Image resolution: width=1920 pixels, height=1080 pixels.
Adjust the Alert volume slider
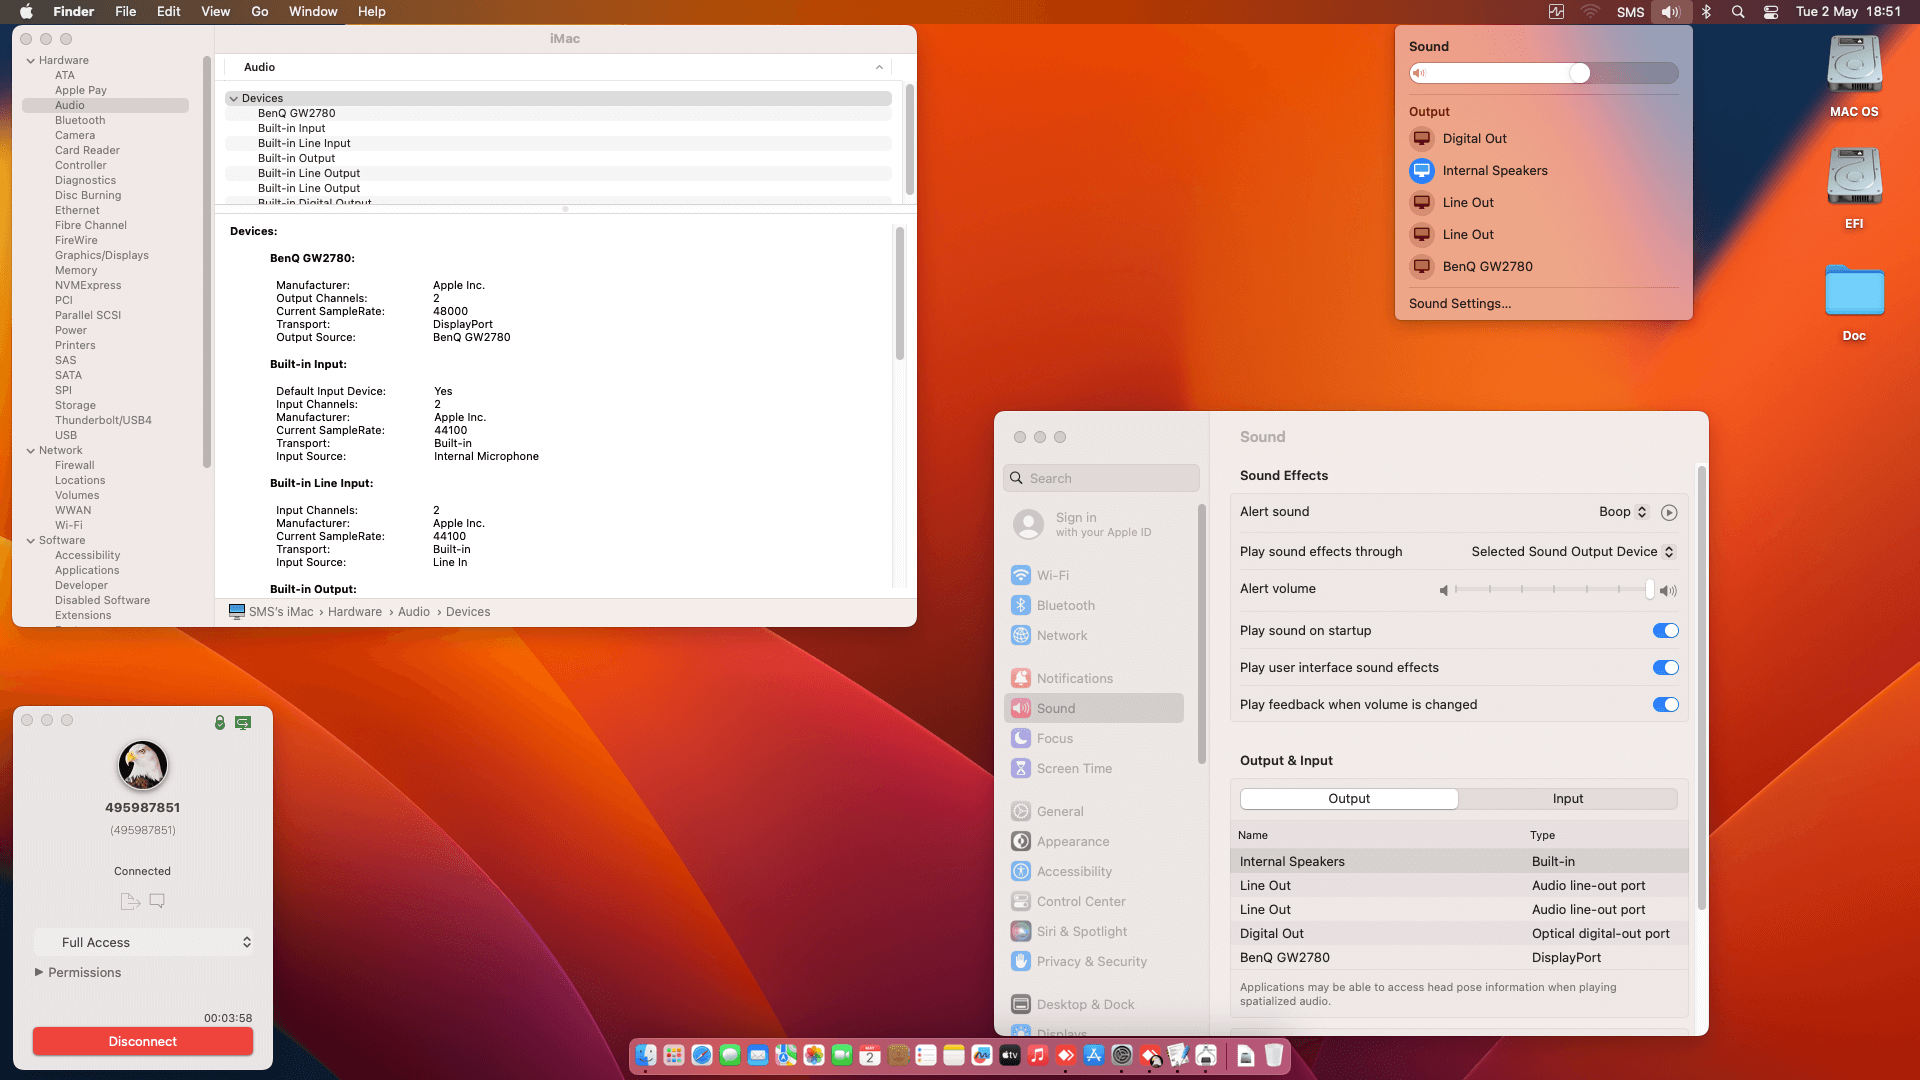(1553, 590)
